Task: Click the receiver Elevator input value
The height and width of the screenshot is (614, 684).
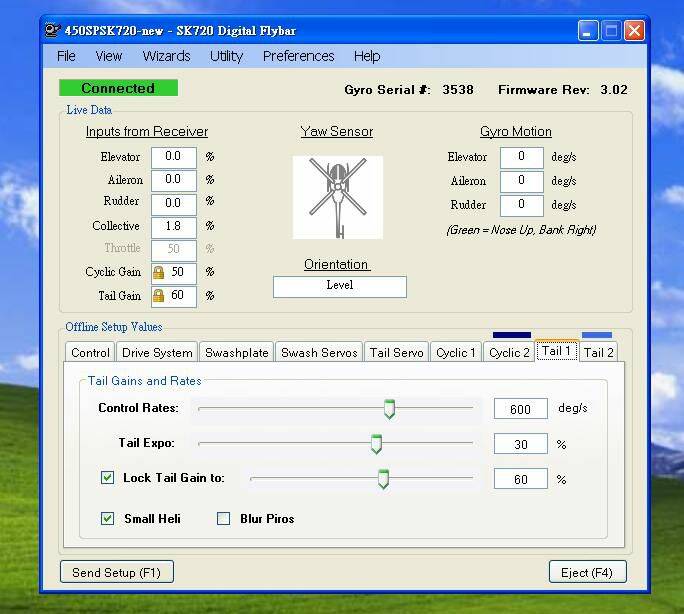Action: click(174, 157)
